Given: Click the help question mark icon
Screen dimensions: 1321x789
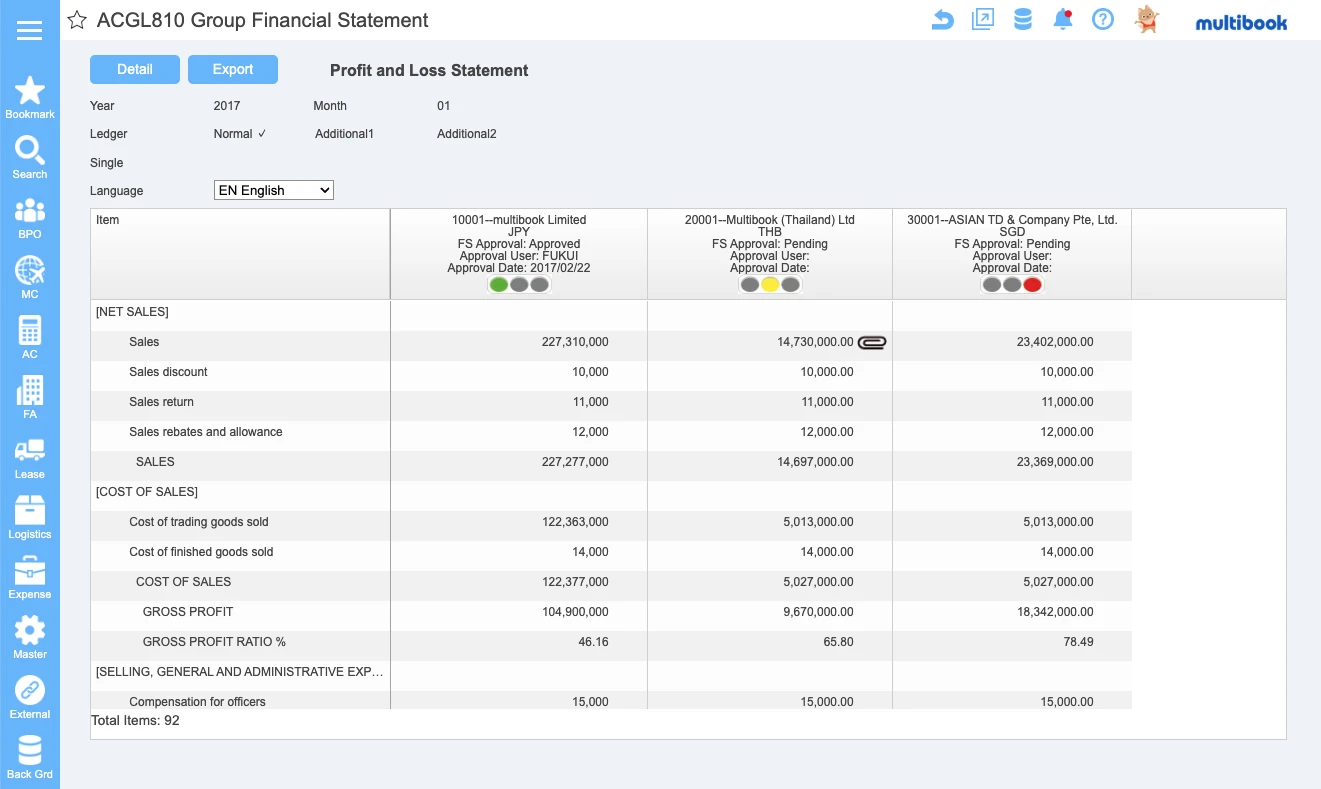Looking at the screenshot, I should [1102, 20].
